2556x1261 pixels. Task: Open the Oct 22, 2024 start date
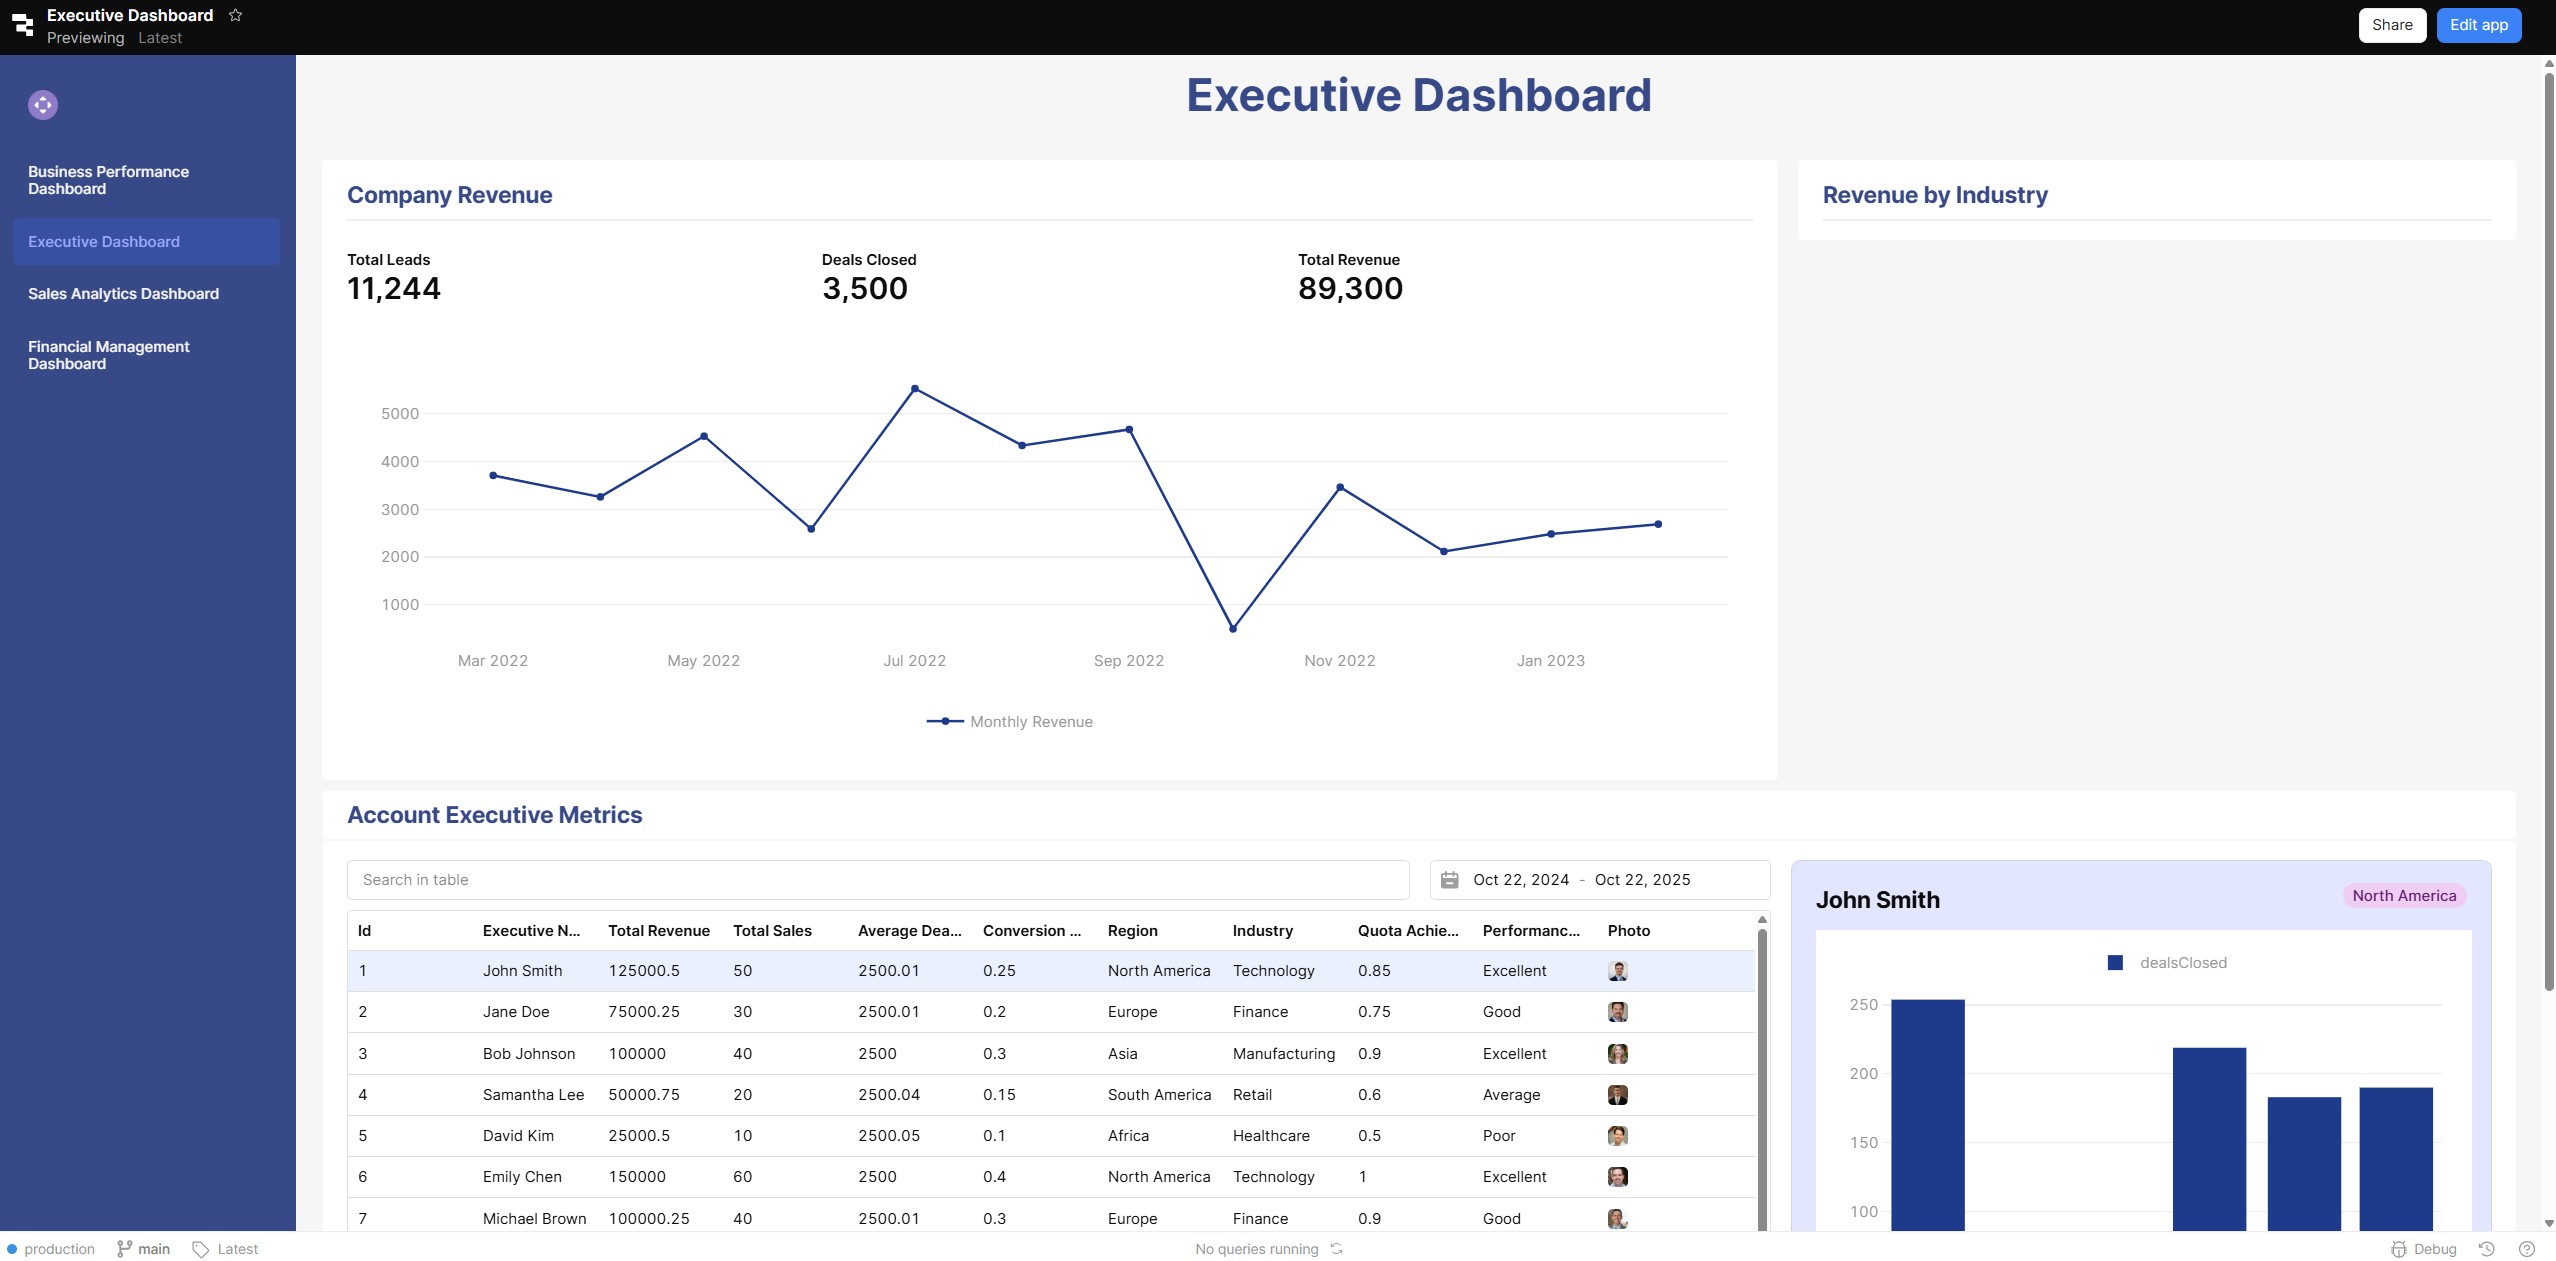coord(1520,880)
